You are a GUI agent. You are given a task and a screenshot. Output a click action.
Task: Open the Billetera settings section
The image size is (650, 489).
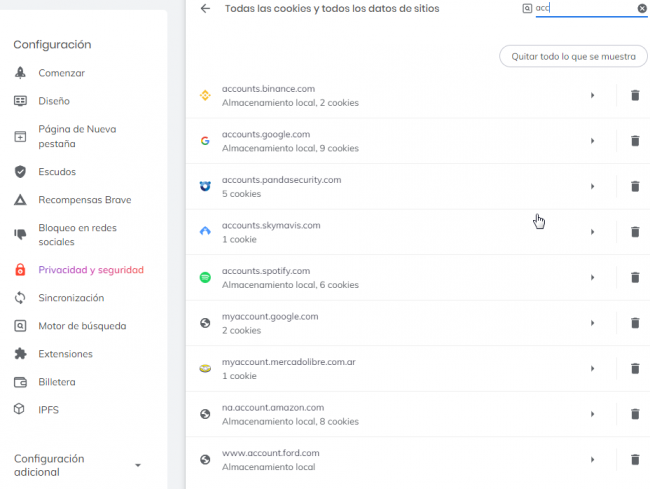click(x=57, y=382)
